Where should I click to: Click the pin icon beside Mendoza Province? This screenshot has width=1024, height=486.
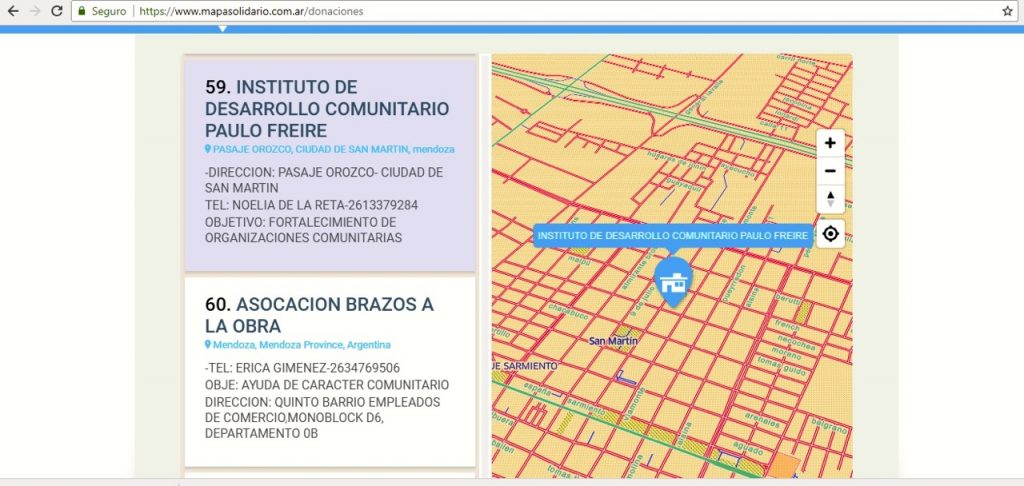(x=208, y=345)
